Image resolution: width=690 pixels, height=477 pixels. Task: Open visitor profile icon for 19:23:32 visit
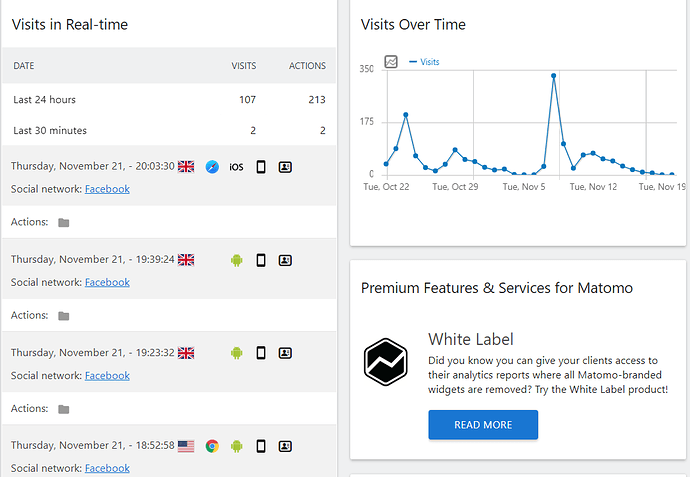coord(285,353)
